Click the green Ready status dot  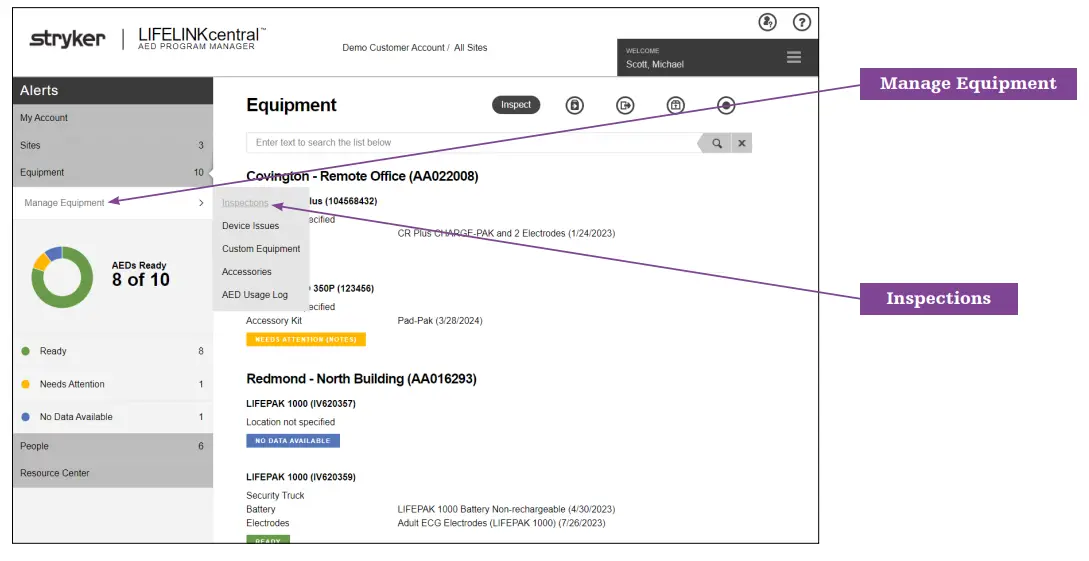click(26, 351)
